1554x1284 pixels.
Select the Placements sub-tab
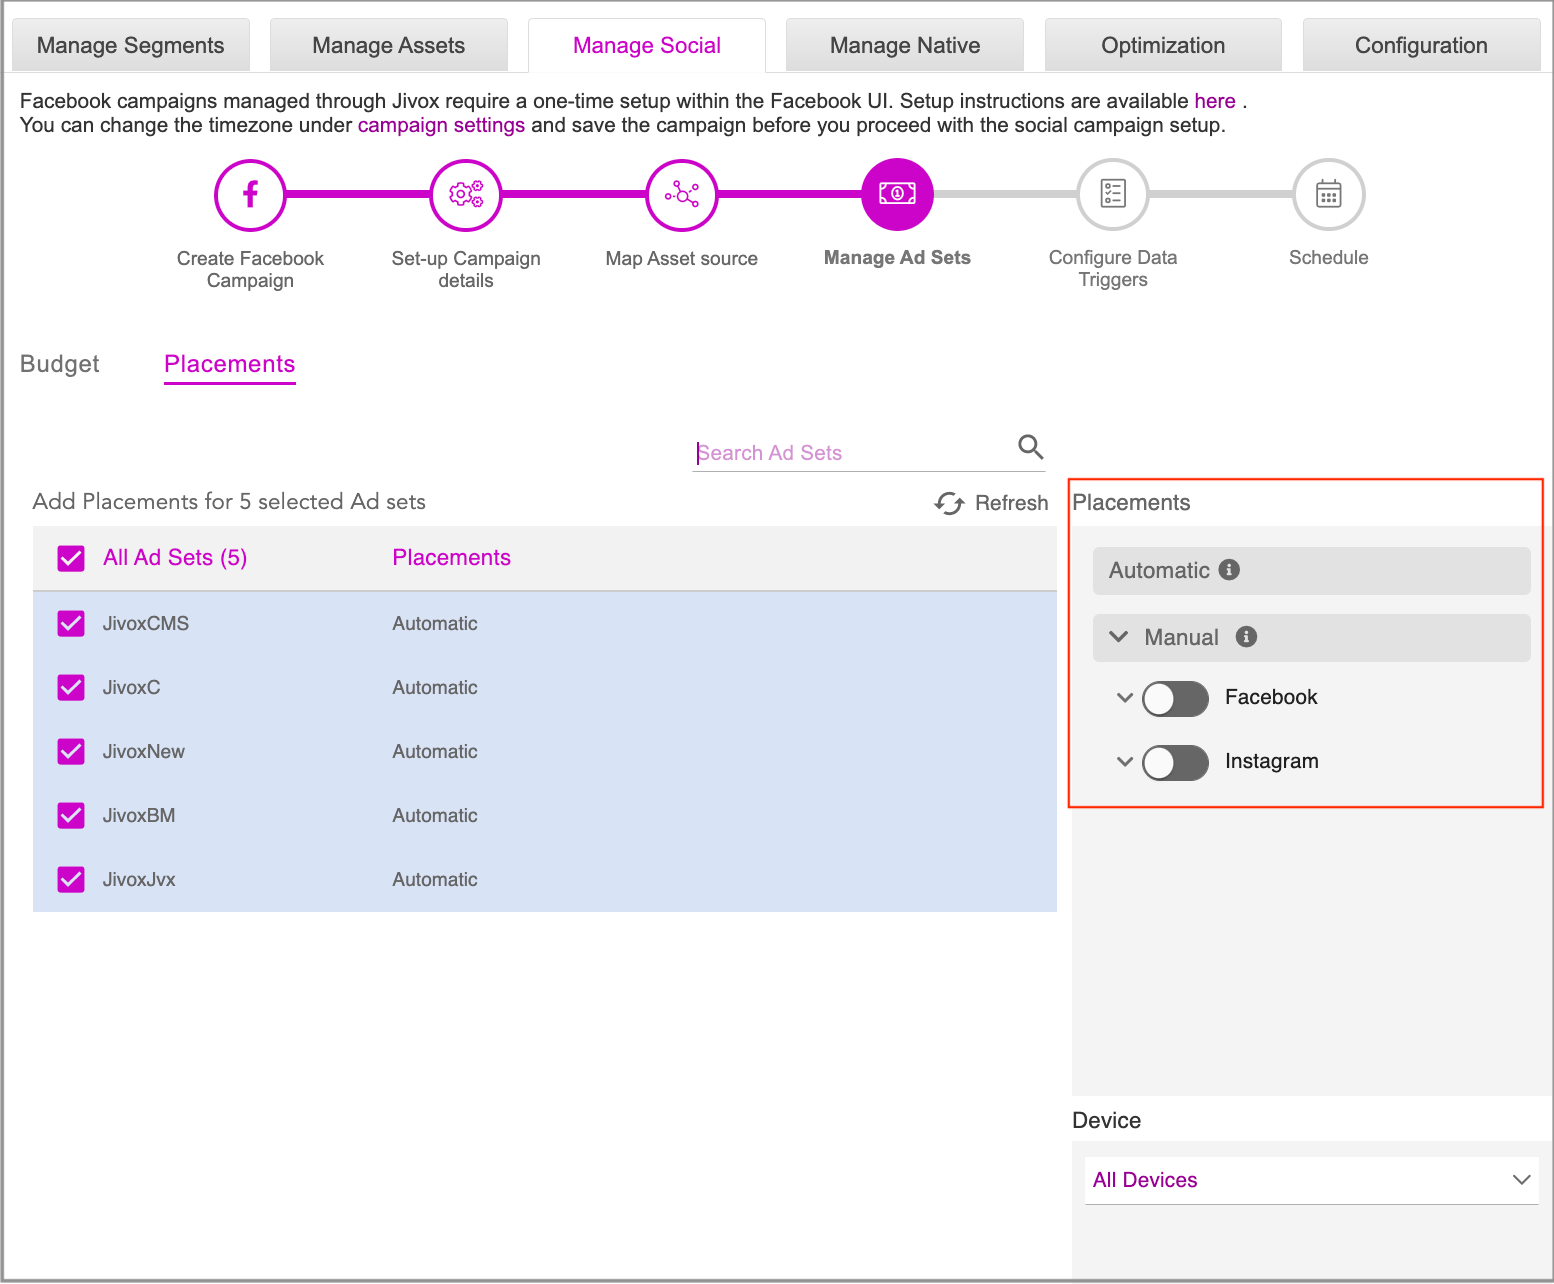(230, 364)
